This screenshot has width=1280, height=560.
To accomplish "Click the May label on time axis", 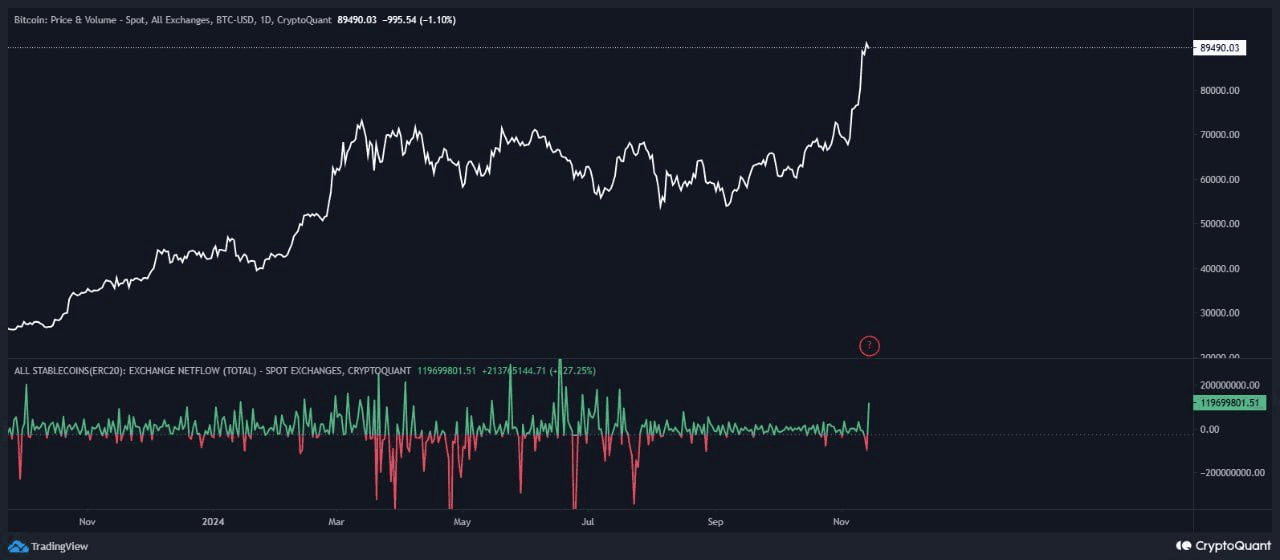I will [x=462, y=522].
